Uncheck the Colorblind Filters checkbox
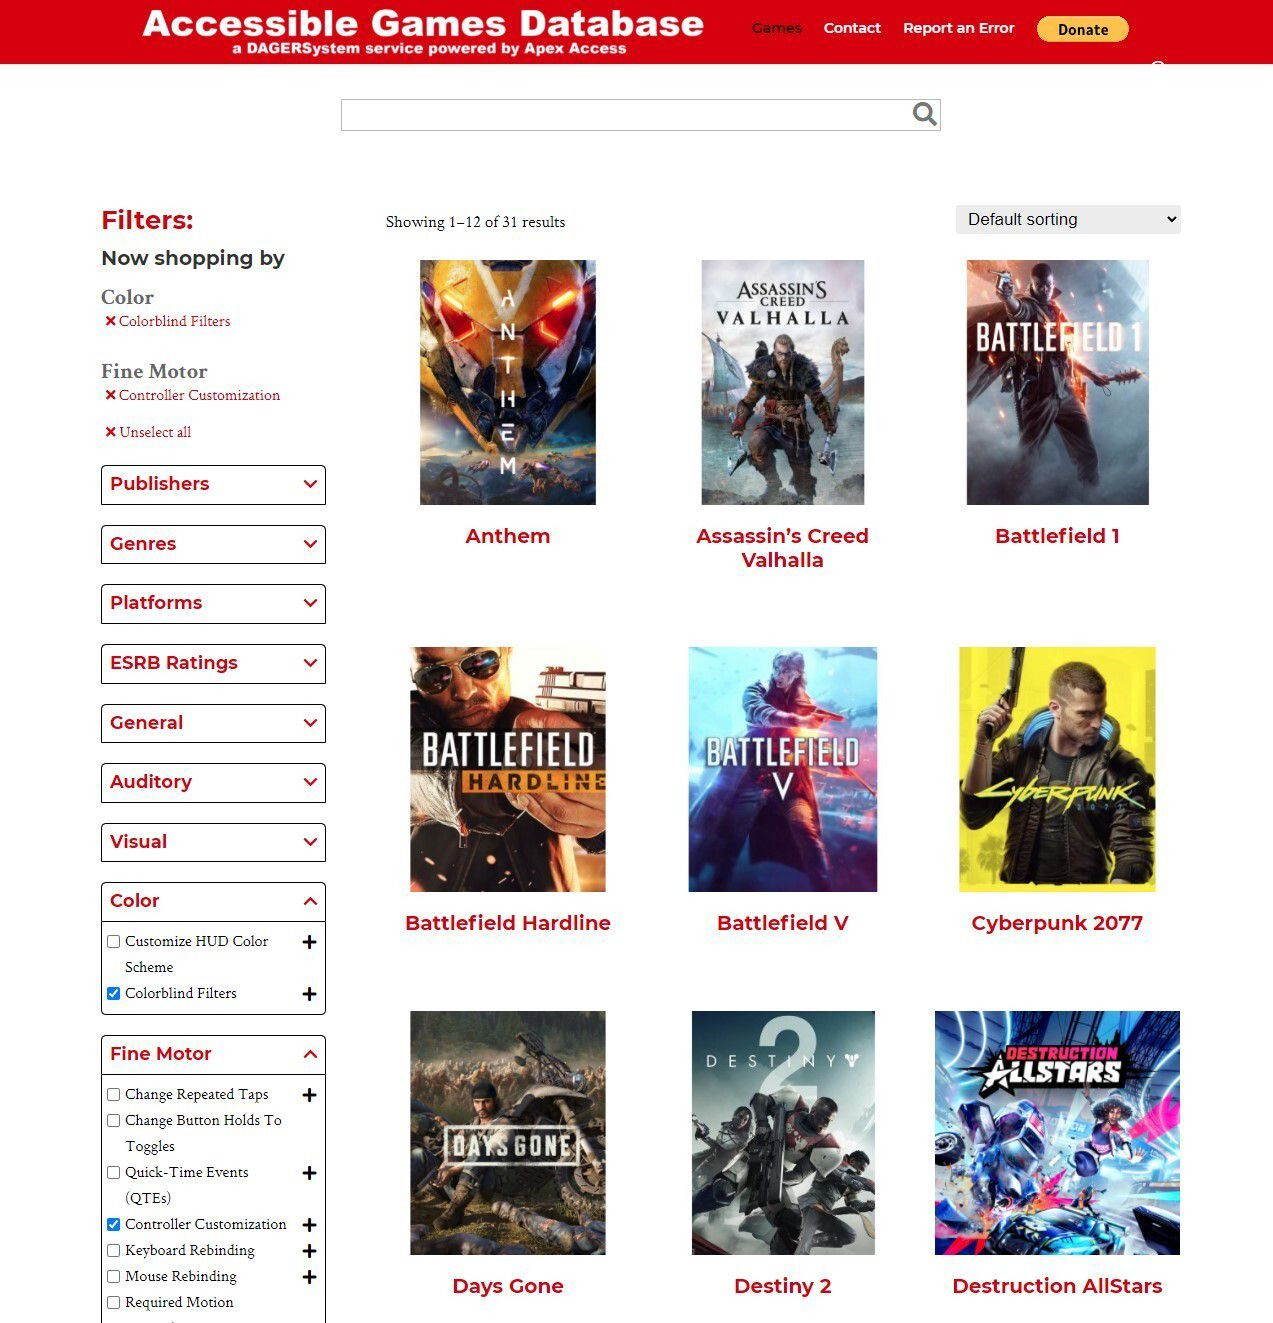This screenshot has height=1323, width=1273. 114,994
